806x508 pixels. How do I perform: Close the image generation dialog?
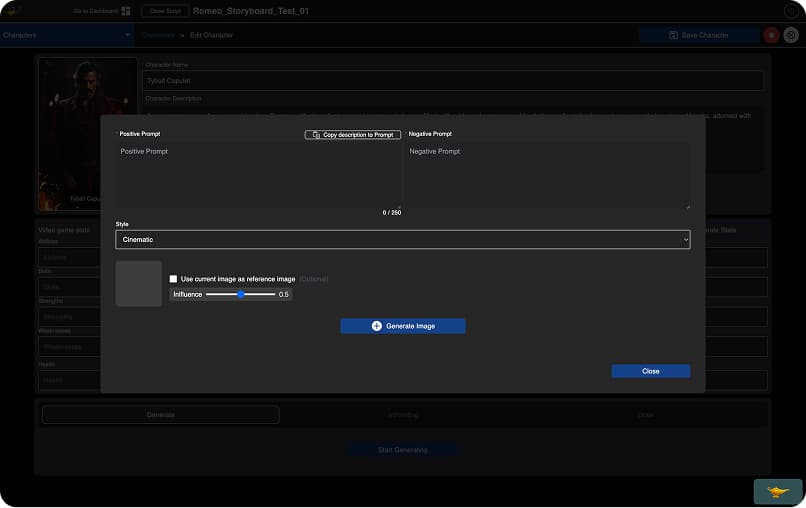point(651,371)
